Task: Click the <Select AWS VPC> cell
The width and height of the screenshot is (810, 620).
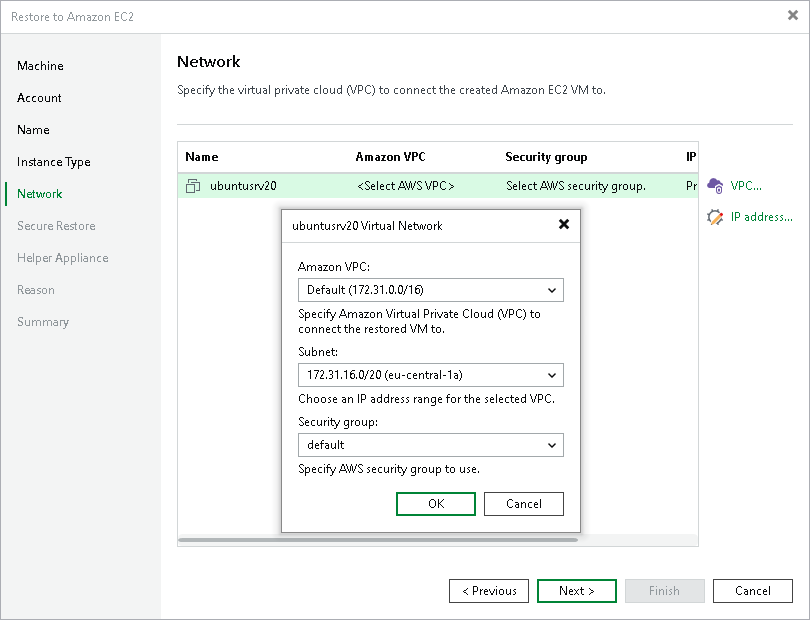Action: click(x=406, y=185)
